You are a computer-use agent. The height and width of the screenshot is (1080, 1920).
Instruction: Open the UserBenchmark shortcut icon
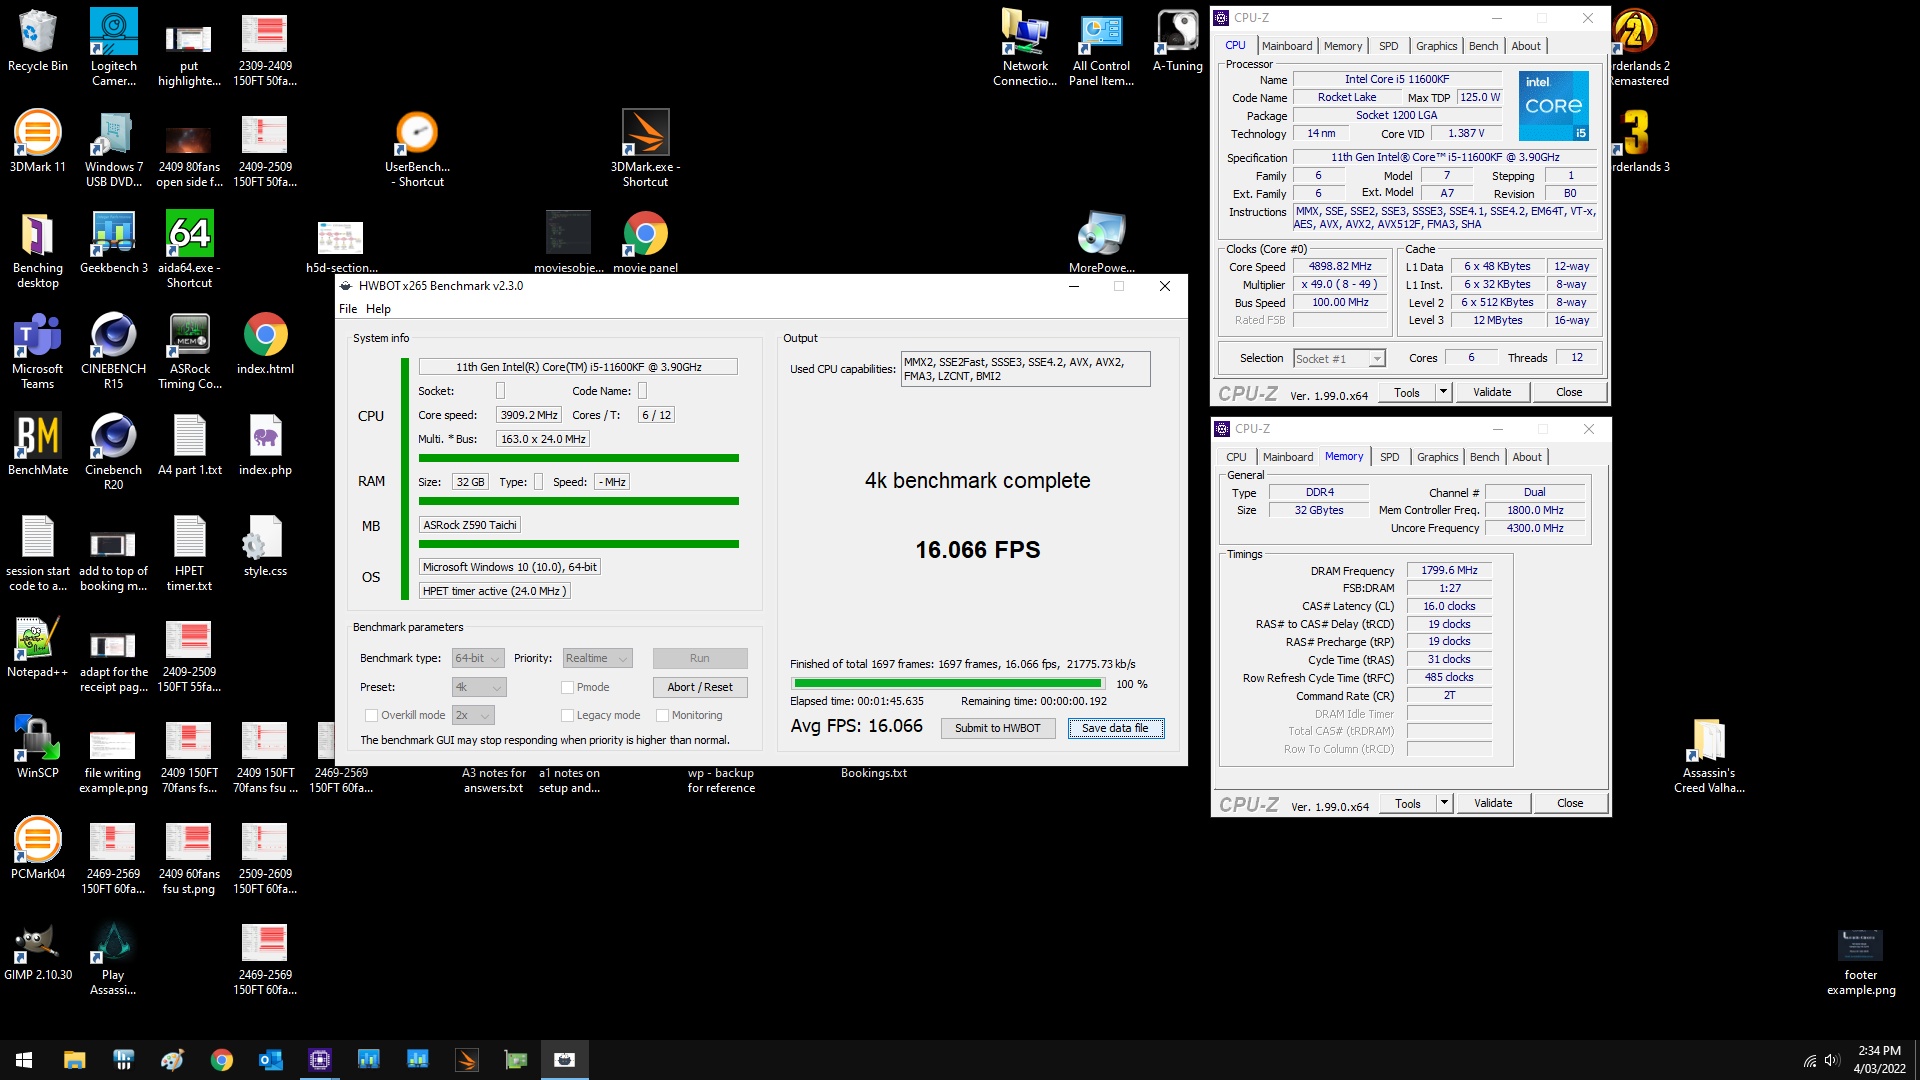(x=417, y=149)
